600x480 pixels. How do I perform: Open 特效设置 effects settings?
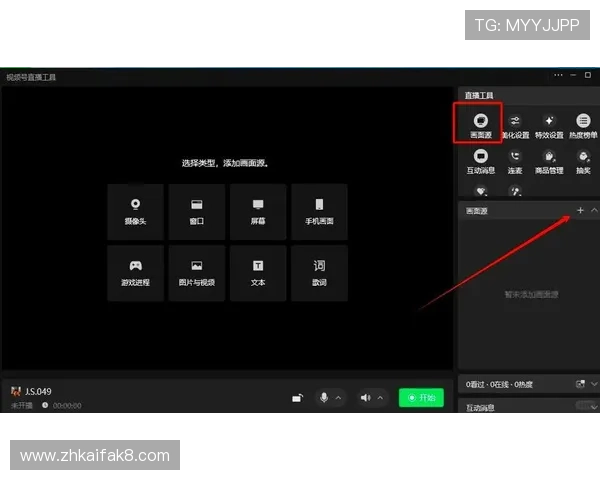coord(548,126)
